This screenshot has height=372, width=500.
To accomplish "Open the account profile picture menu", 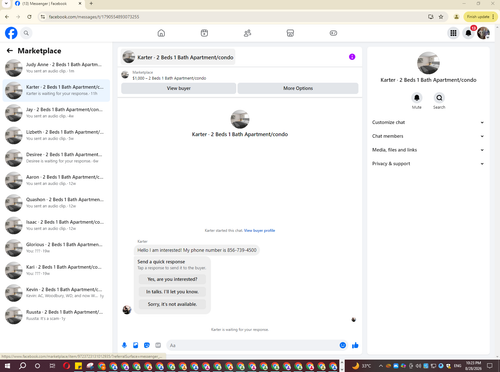I will 483,33.
